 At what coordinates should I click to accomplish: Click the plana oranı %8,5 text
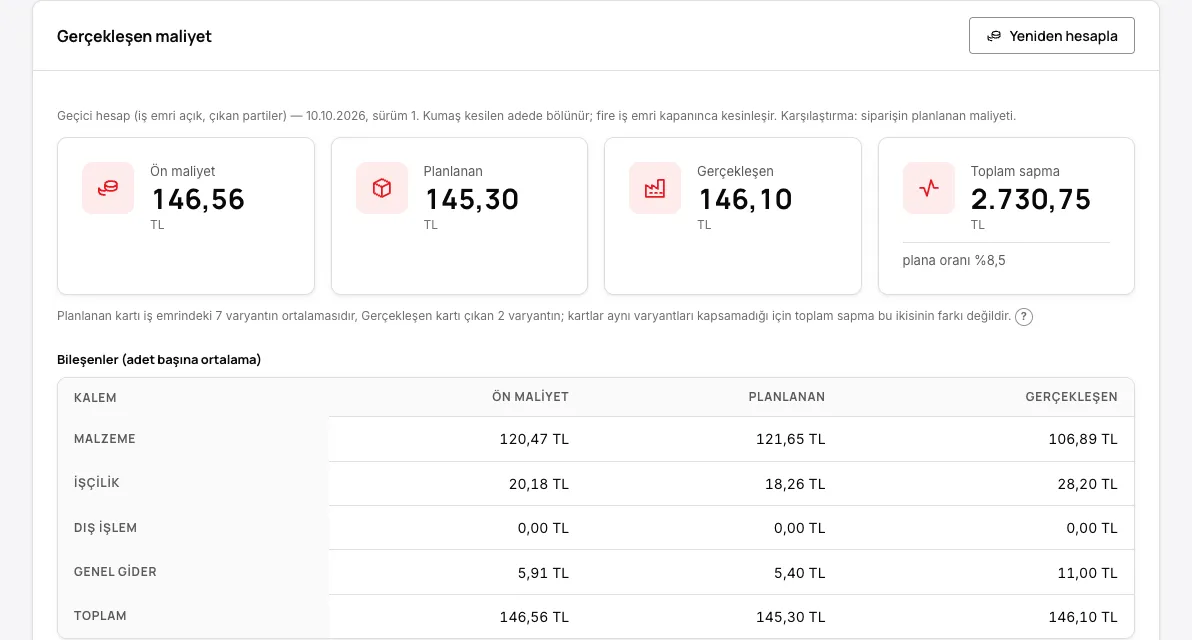(x=954, y=261)
